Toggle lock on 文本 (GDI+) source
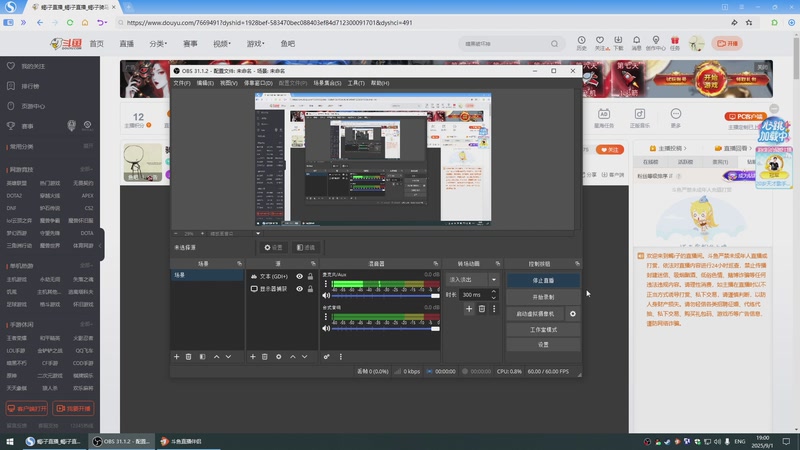800x450 pixels. pyautogui.click(x=310, y=277)
